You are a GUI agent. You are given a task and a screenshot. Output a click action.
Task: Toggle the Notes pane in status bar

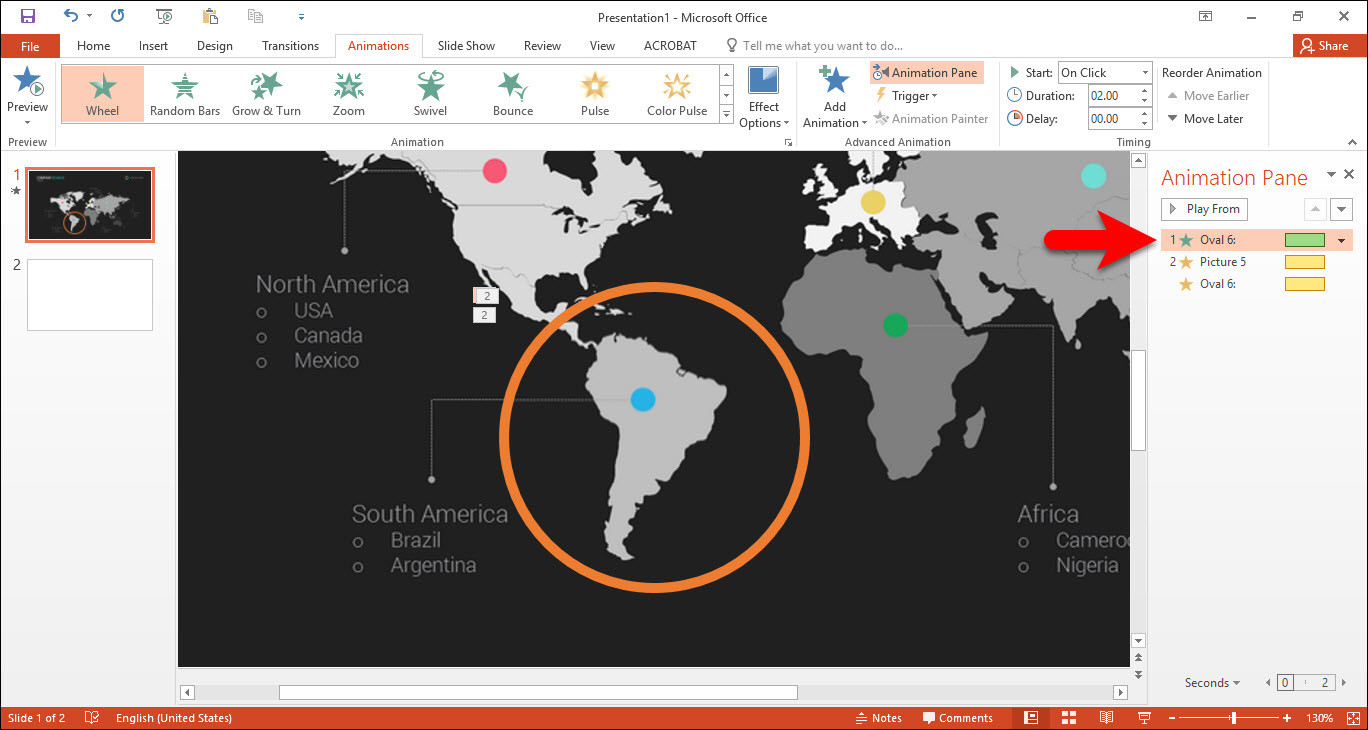[x=878, y=717]
